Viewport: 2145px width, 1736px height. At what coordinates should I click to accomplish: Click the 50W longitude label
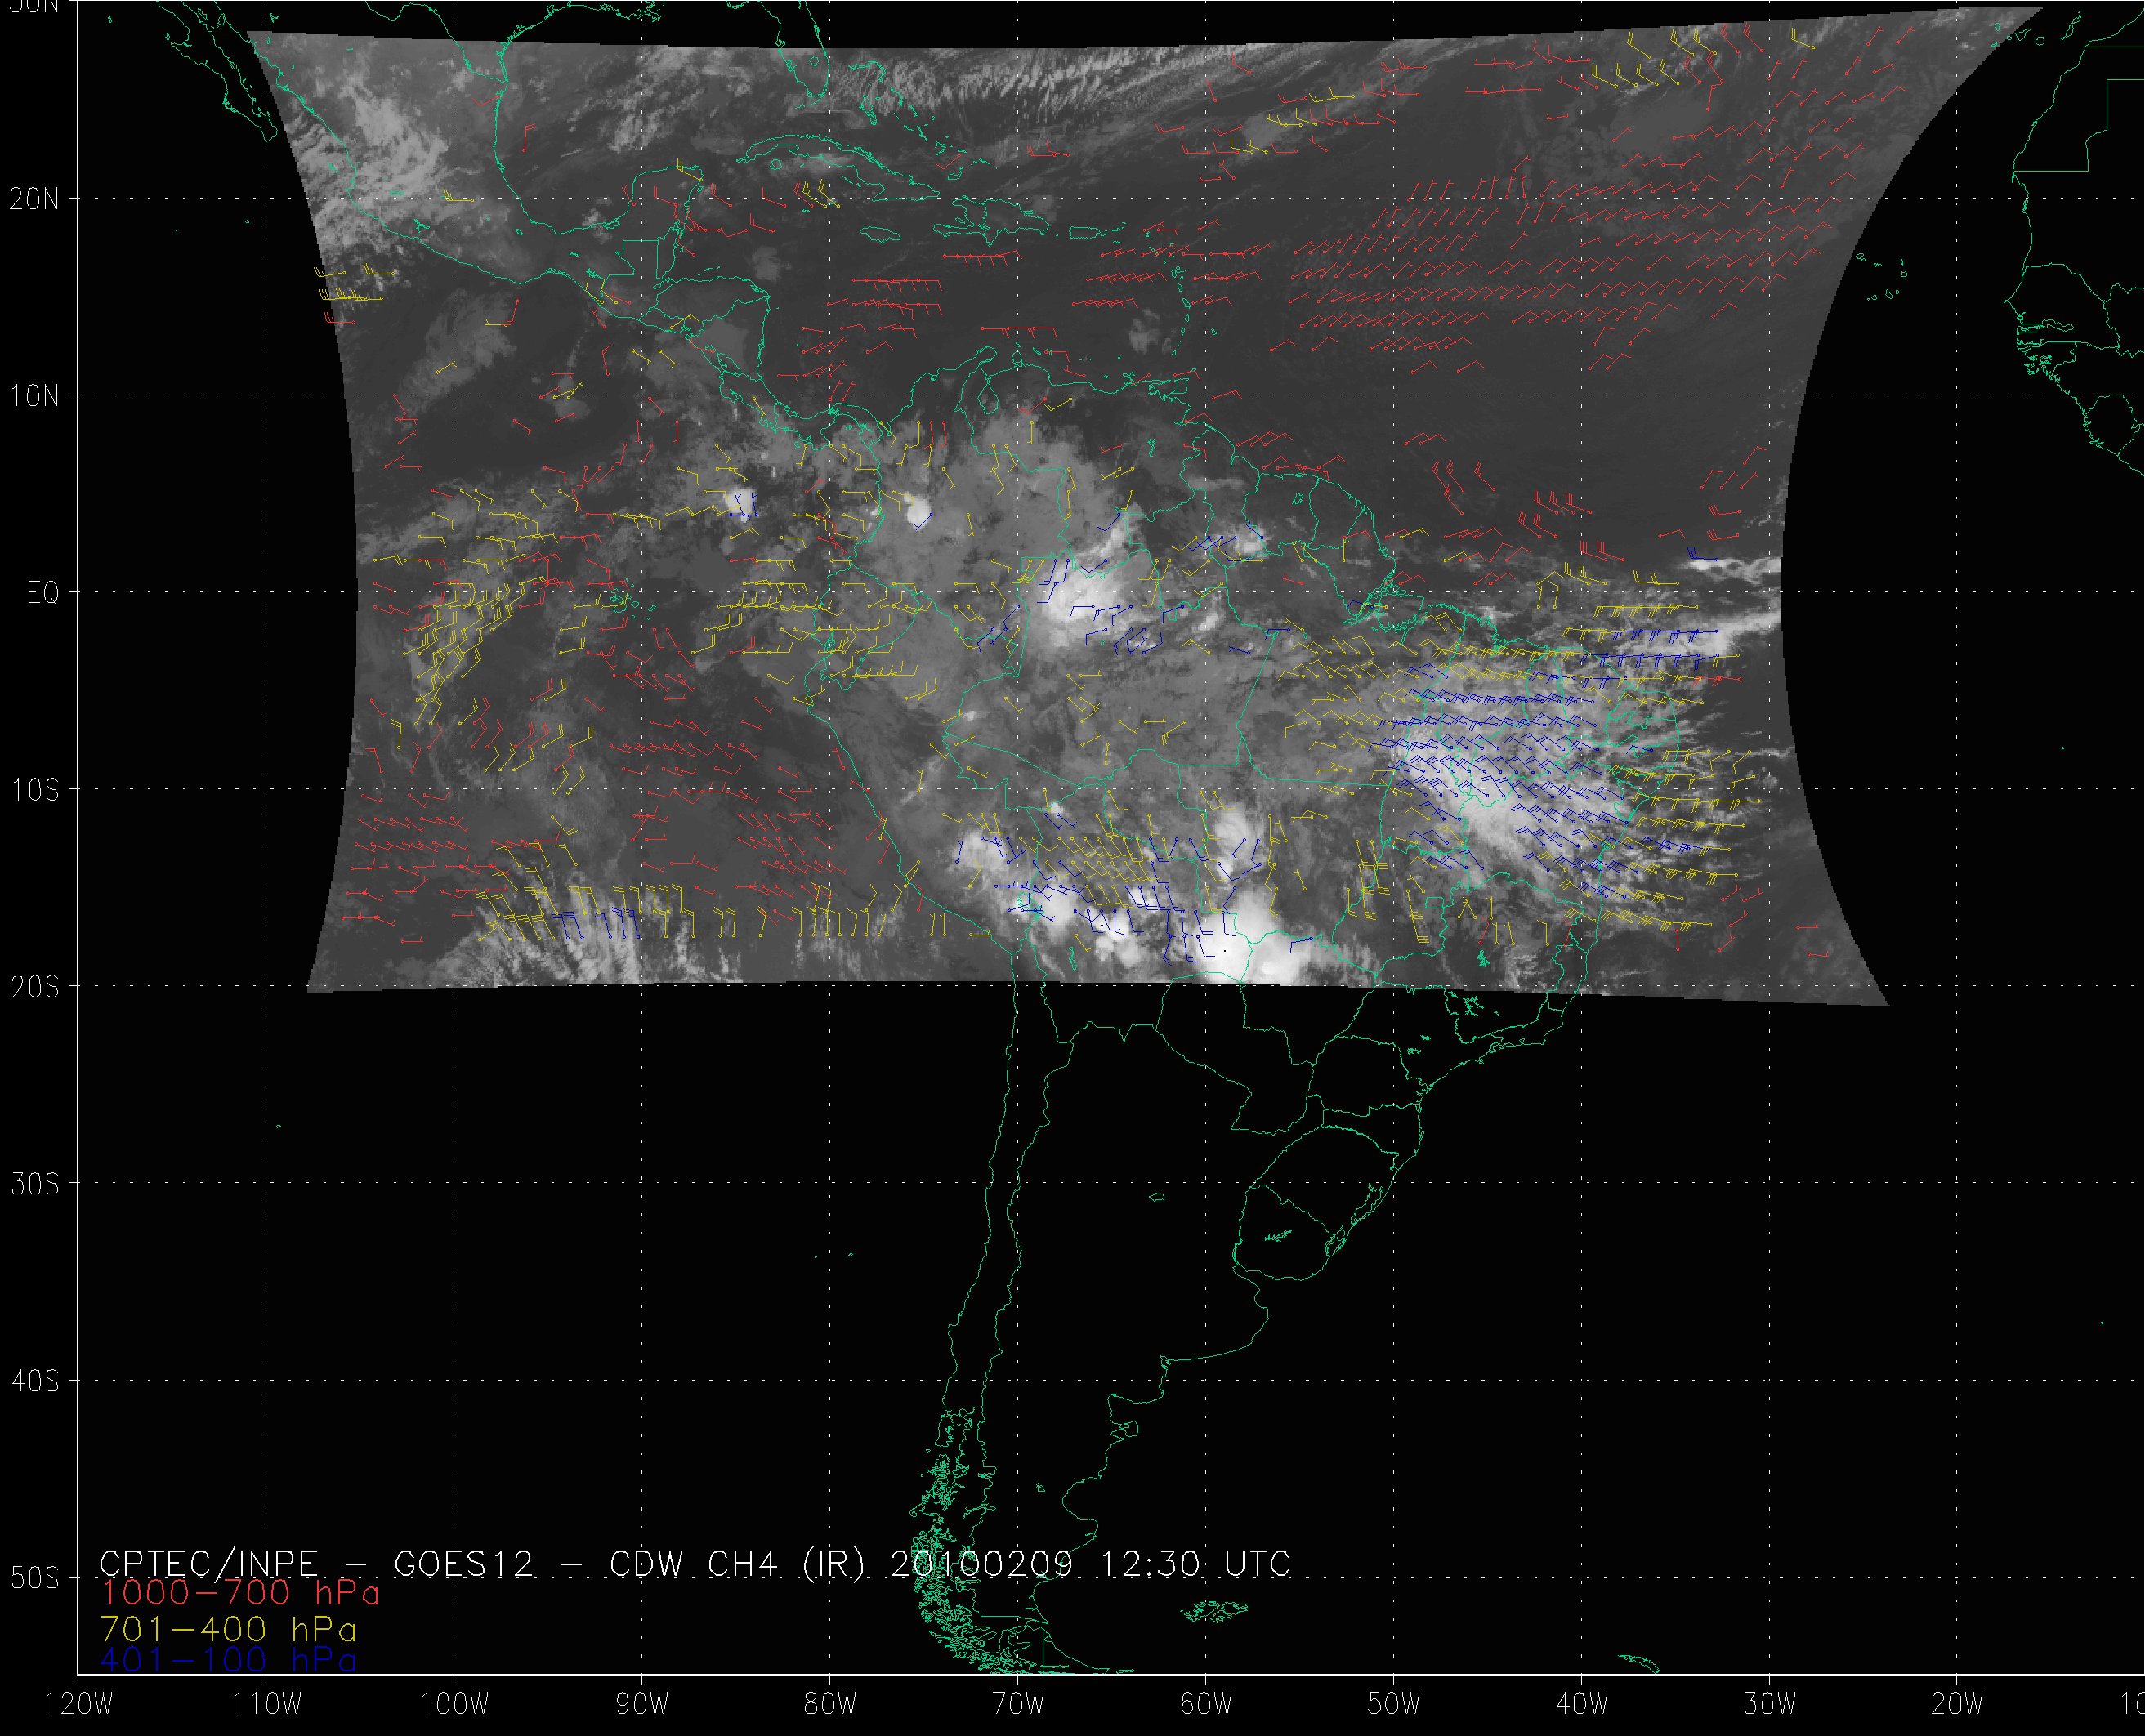[1394, 1704]
